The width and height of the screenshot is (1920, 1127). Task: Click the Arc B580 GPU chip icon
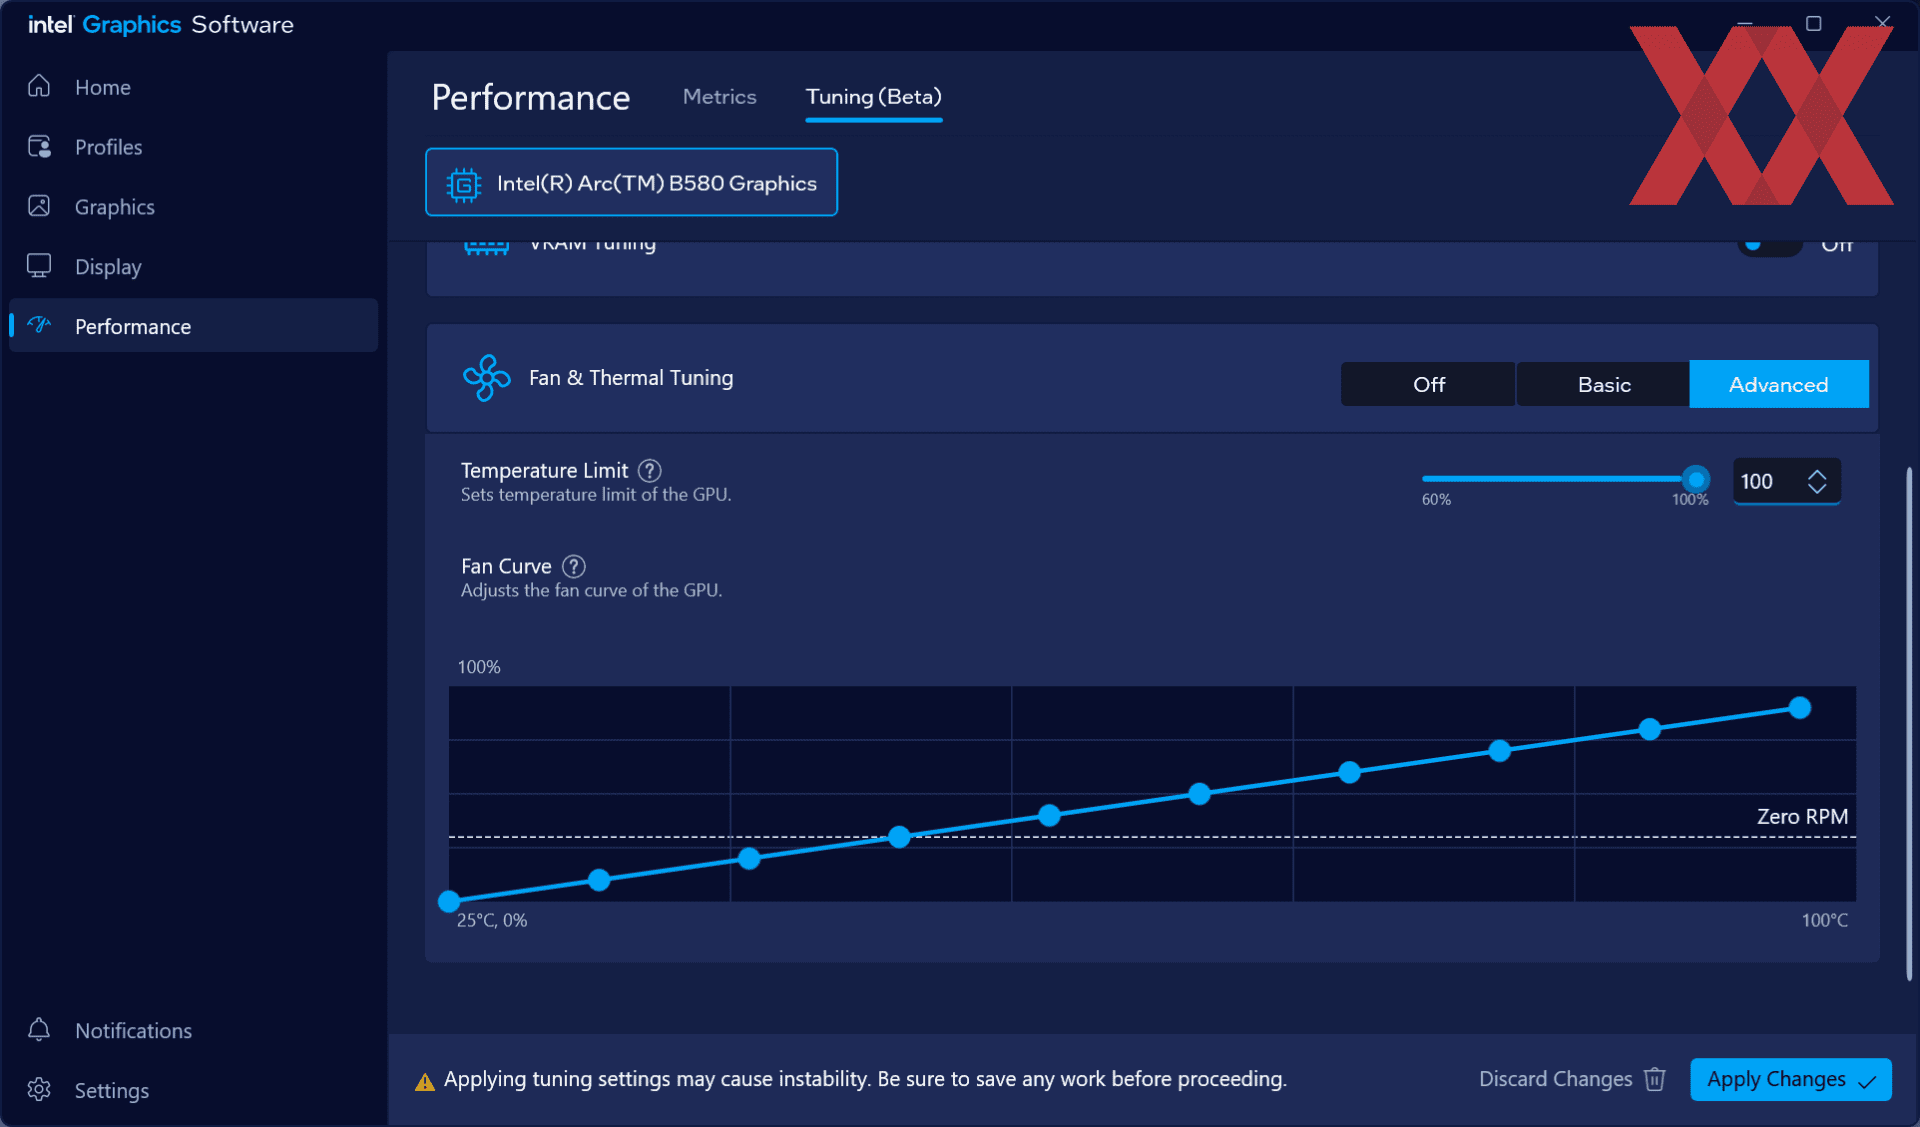click(x=463, y=184)
